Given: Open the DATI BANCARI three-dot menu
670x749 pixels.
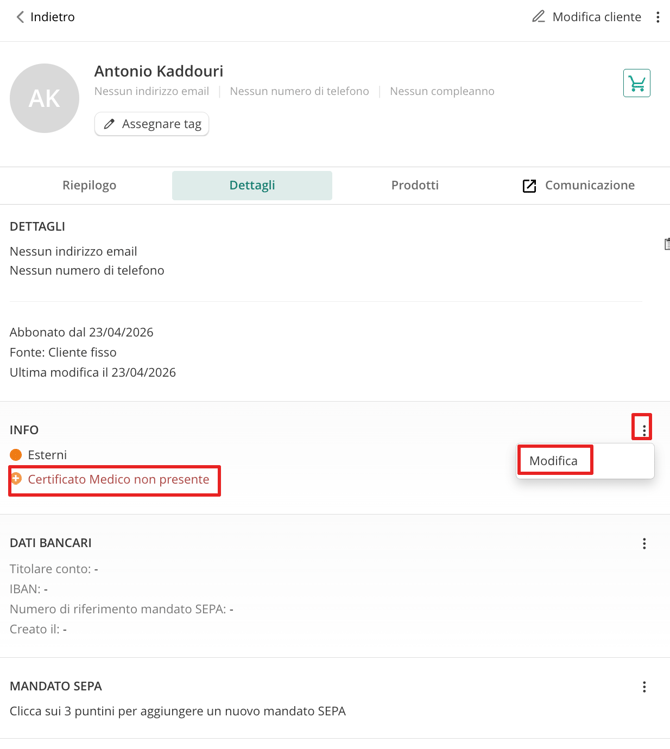Looking at the screenshot, I should coord(643,543).
